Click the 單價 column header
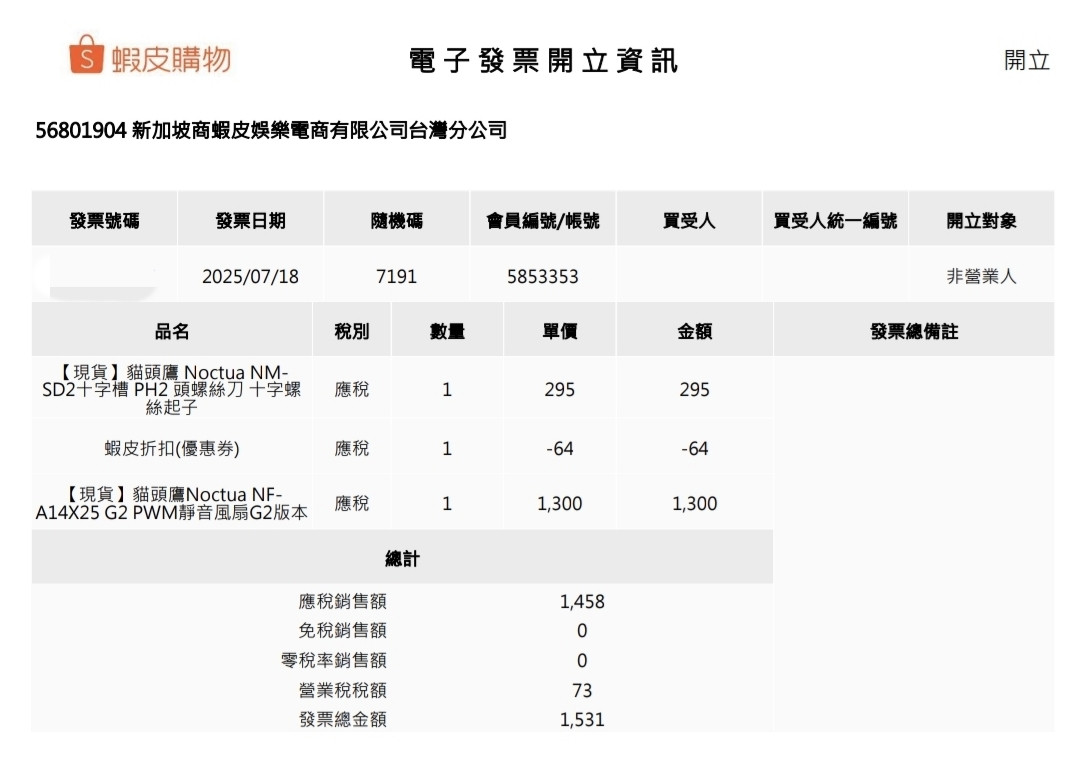Viewport: 1080px width, 760px height. coord(560,331)
